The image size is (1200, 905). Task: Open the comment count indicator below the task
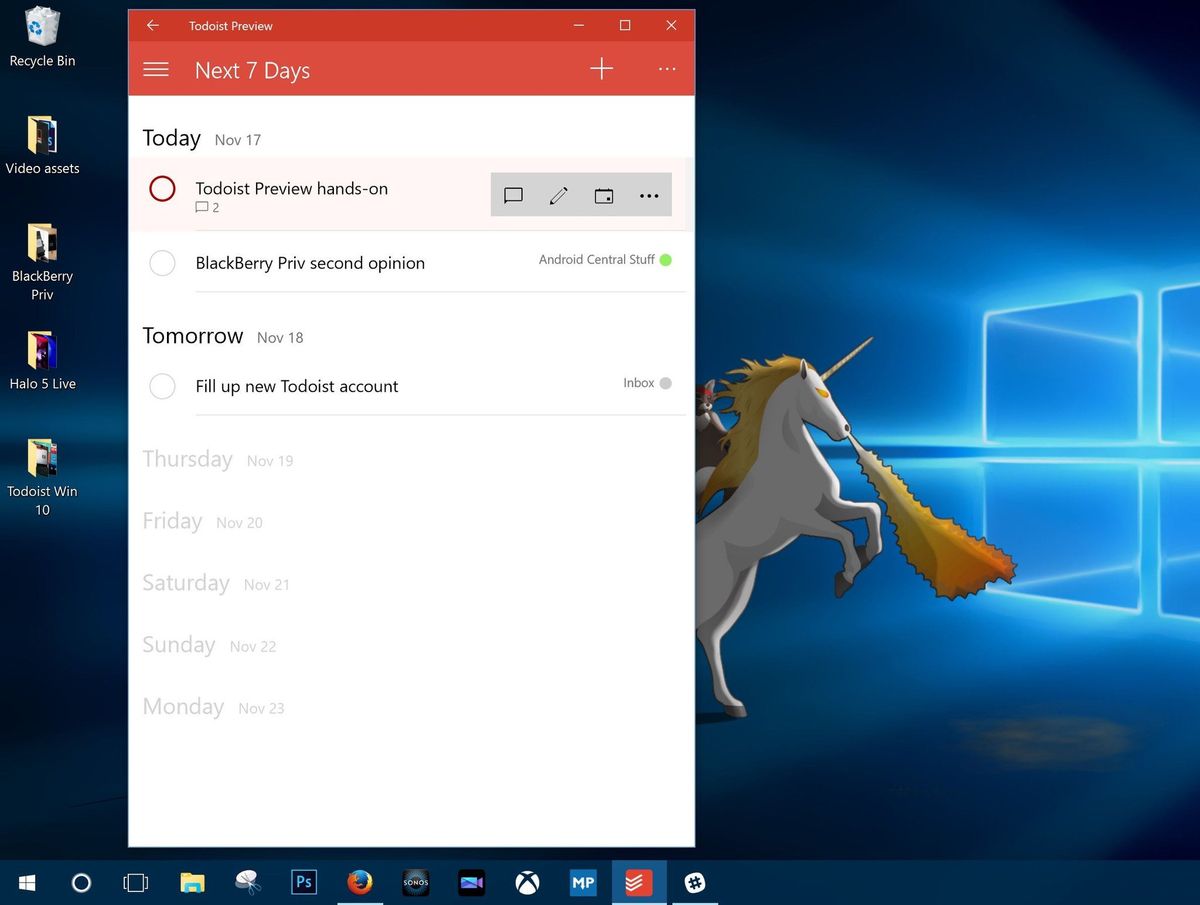[x=206, y=207]
